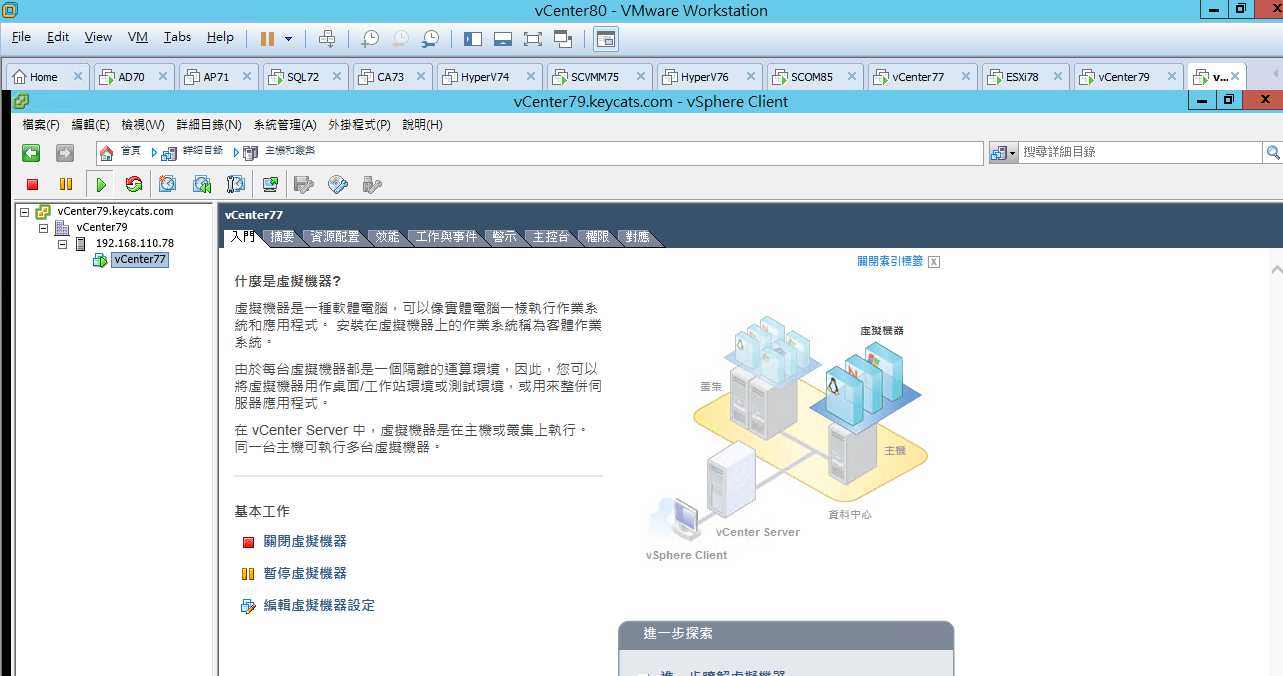Viewport: 1283px width, 676px height.
Task: Open the dropdown arrow beside Workstation pause icon
Action: coord(289,39)
